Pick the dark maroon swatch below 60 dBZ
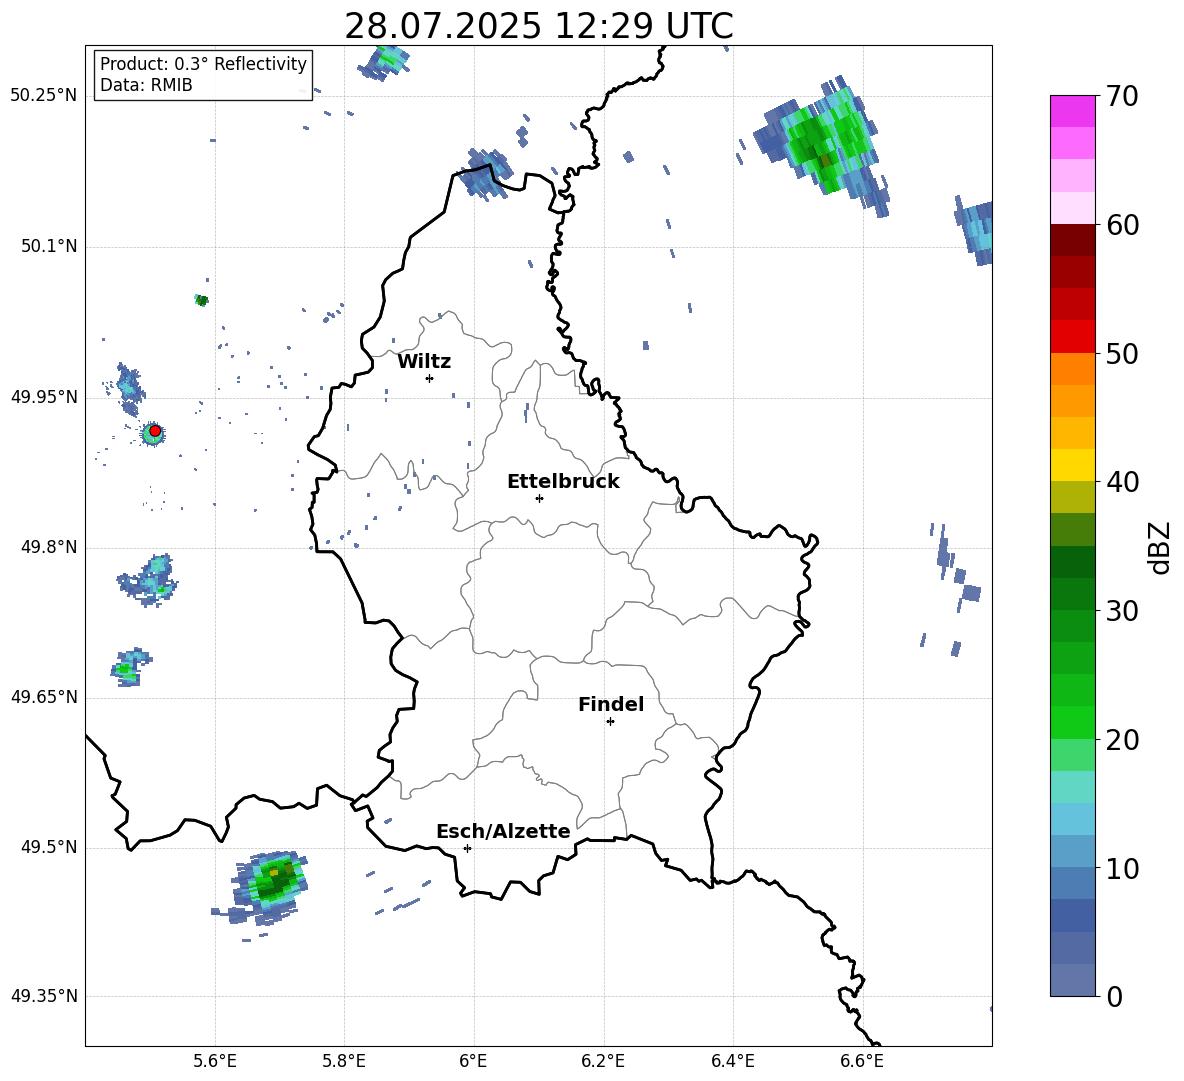The width and height of the screenshot is (1184, 1081). tap(1072, 240)
